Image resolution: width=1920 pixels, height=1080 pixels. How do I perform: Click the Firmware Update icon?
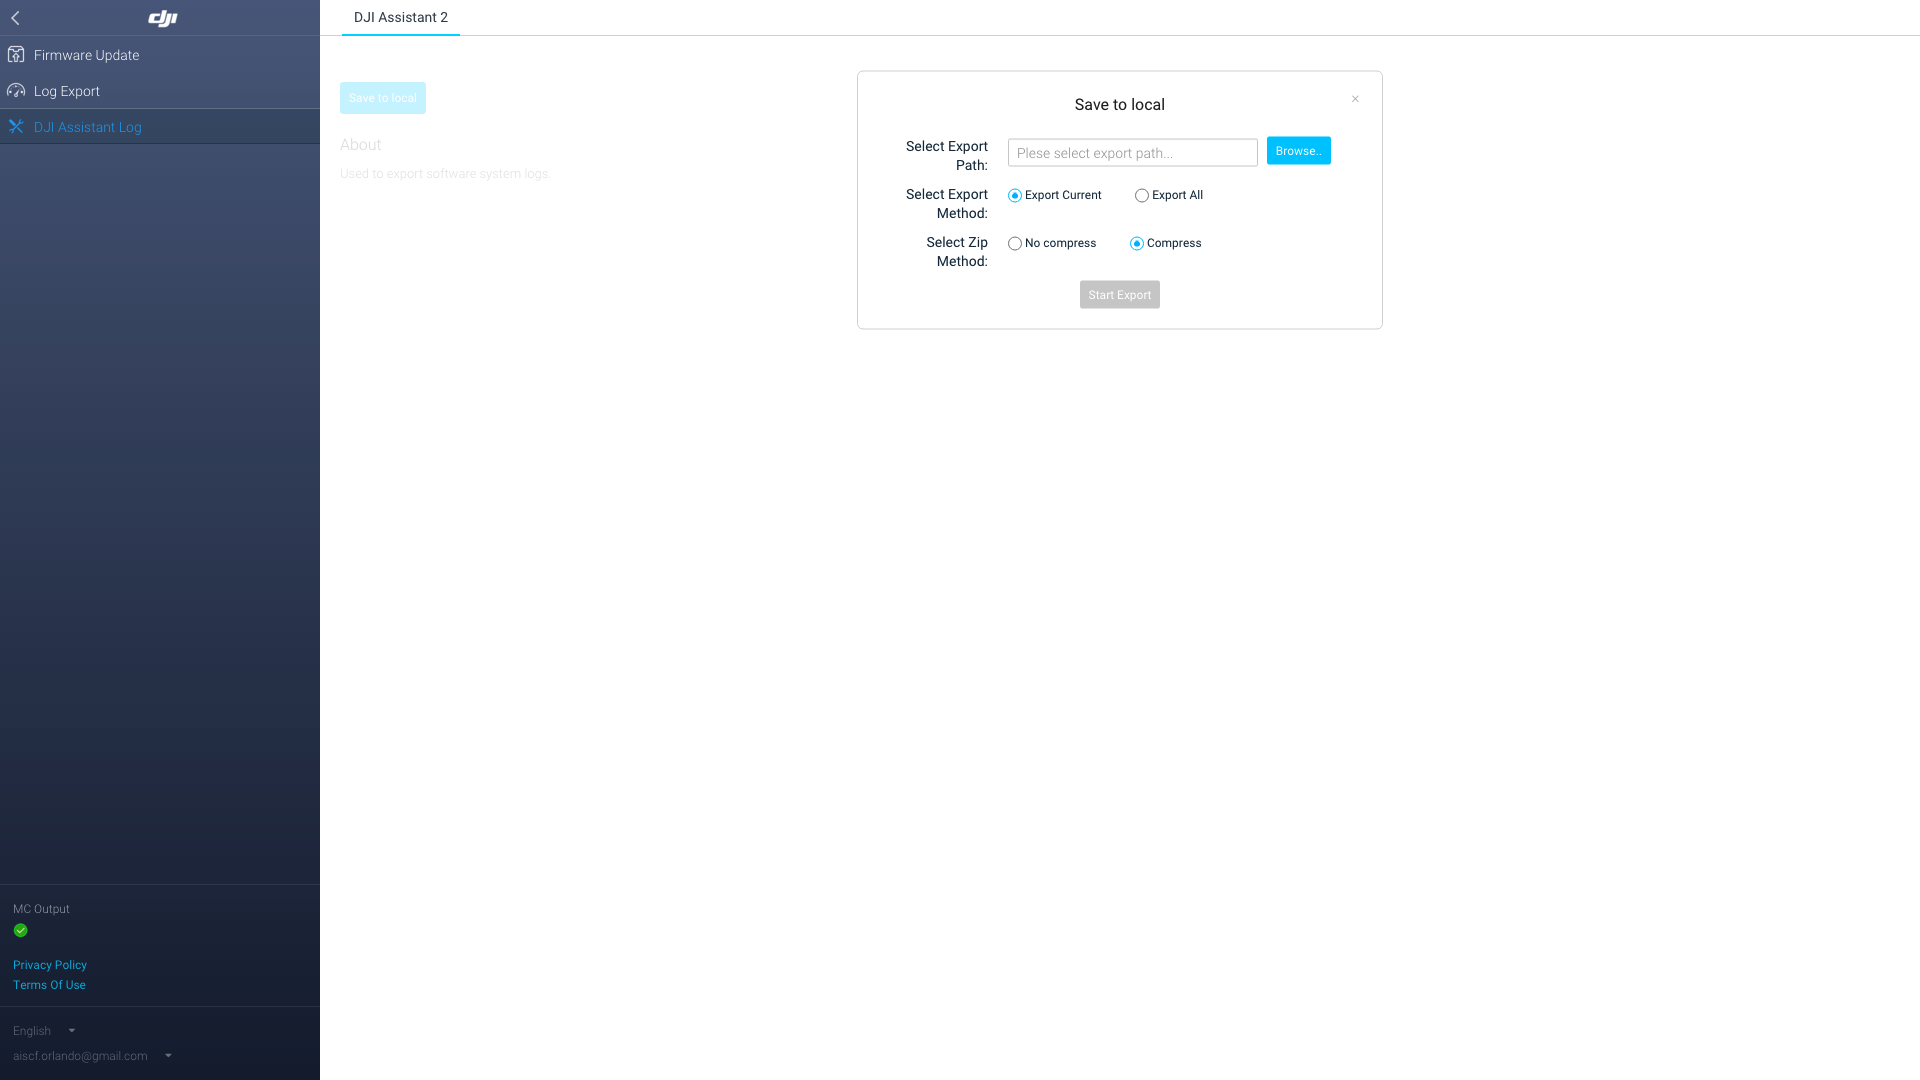[x=16, y=55]
